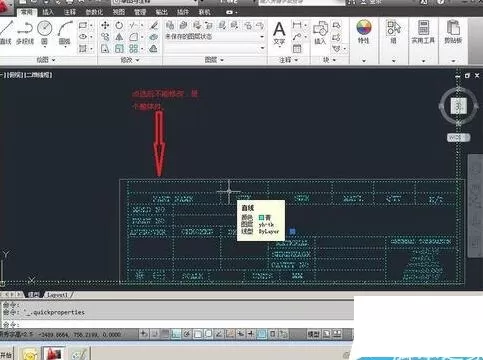Select the Arc (圆弧) tool
Screen dimensions: 483x360
pos(65,33)
